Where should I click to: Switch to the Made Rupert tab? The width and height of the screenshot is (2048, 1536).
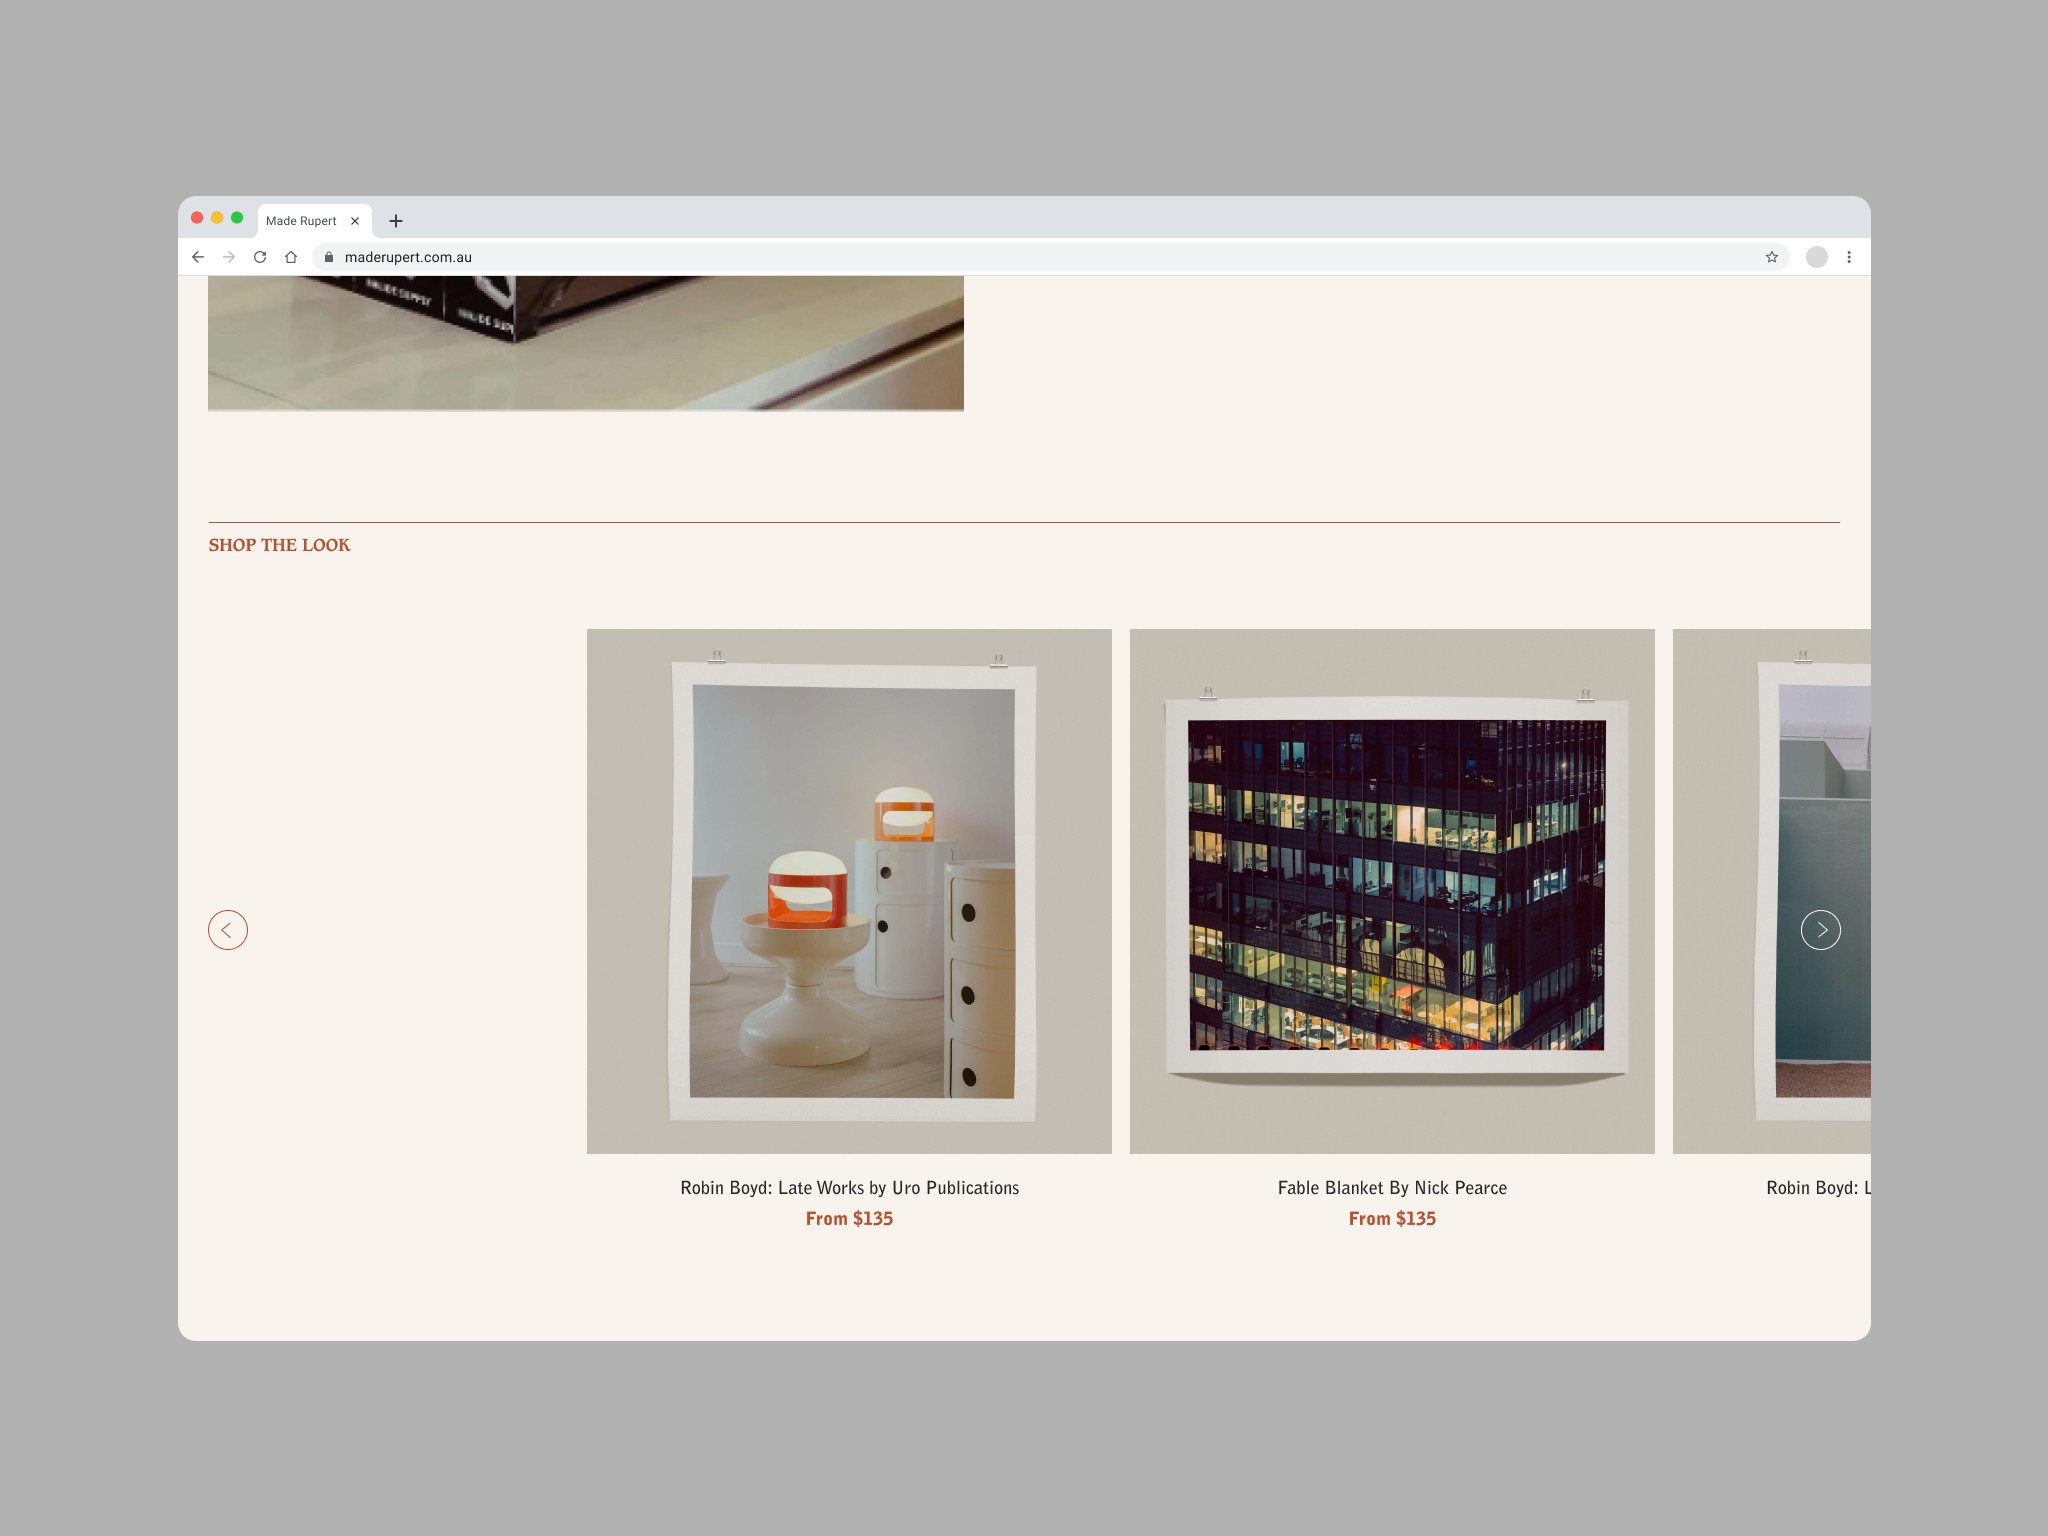(301, 221)
